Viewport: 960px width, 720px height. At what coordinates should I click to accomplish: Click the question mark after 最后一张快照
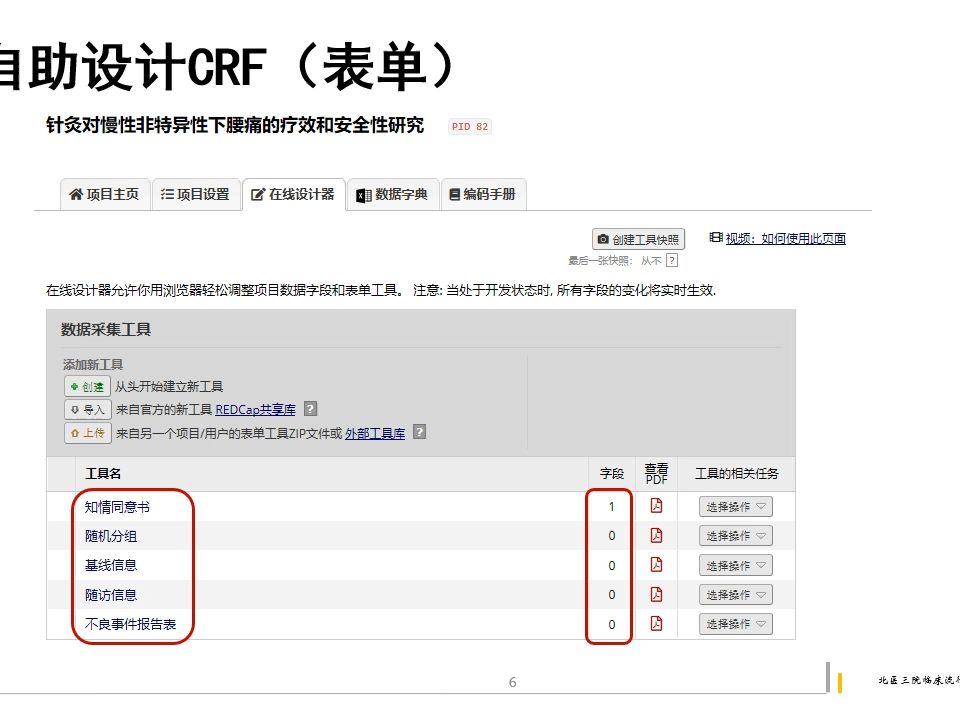click(671, 258)
